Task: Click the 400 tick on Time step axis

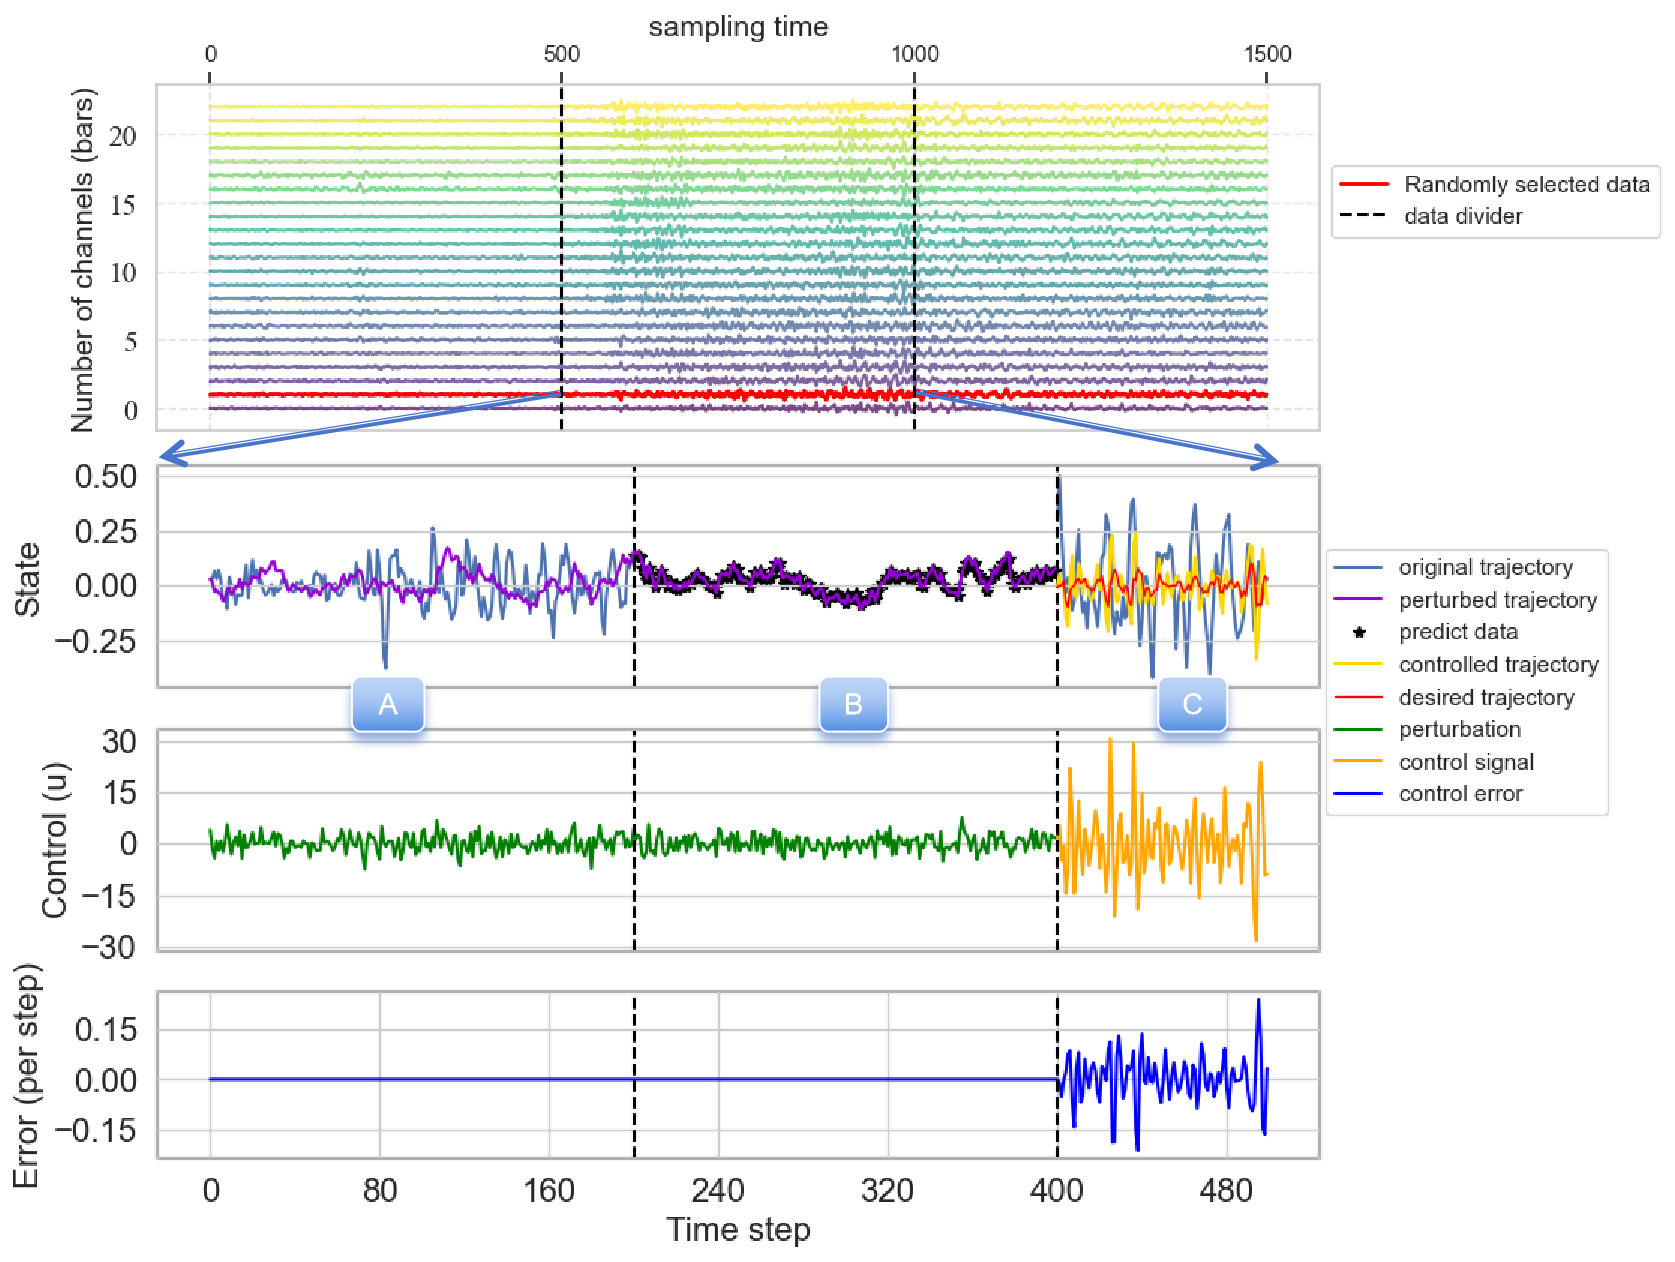Action: click(1057, 1191)
